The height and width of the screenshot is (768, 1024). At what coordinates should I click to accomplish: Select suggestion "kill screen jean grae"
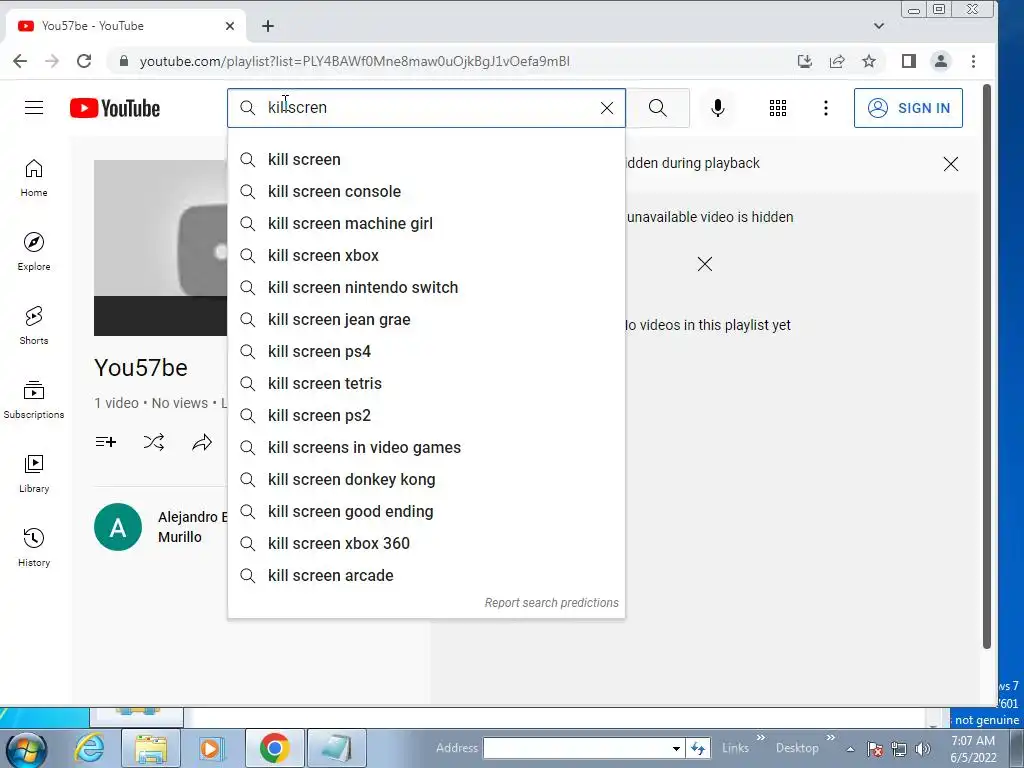coord(426,319)
